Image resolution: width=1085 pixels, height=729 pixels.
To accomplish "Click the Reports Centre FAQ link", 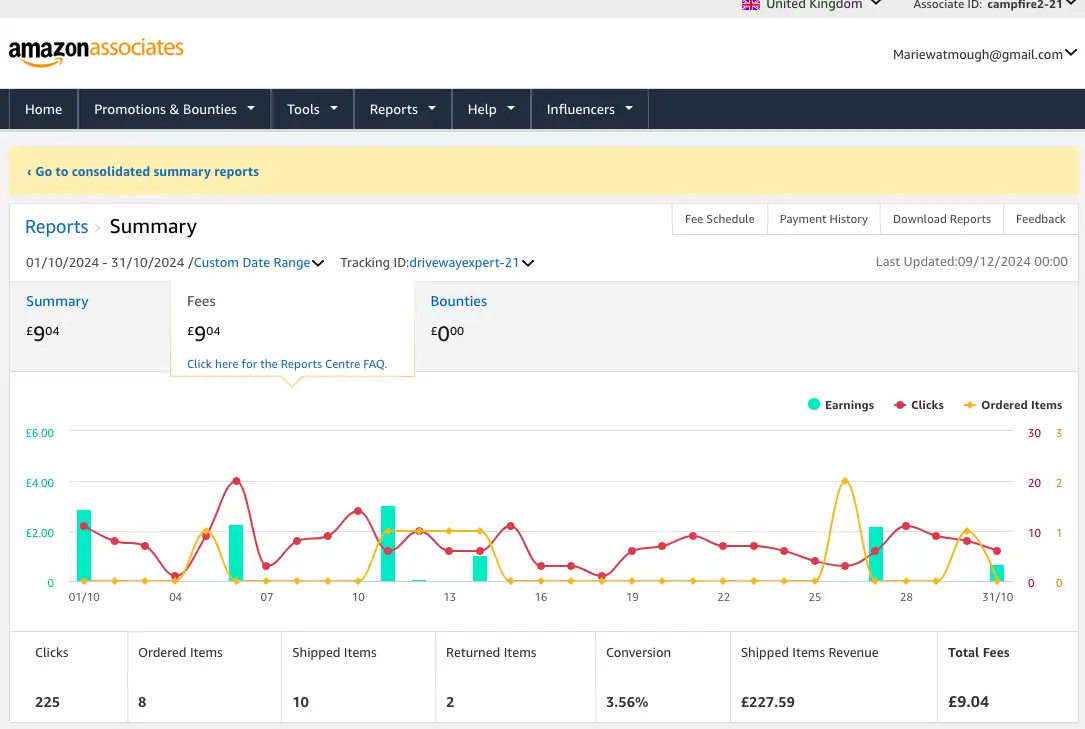I will click(x=286, y=364).
